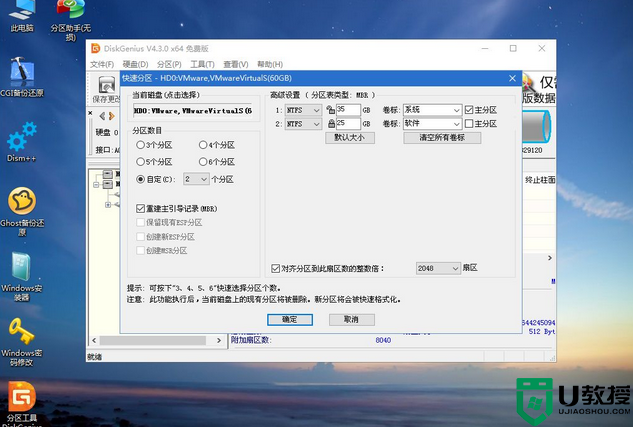Open the 帮助(H) menu
Image resolution: width=633 pixels, height=427 pixels.
pyautogui.click(x=270, y=65)
